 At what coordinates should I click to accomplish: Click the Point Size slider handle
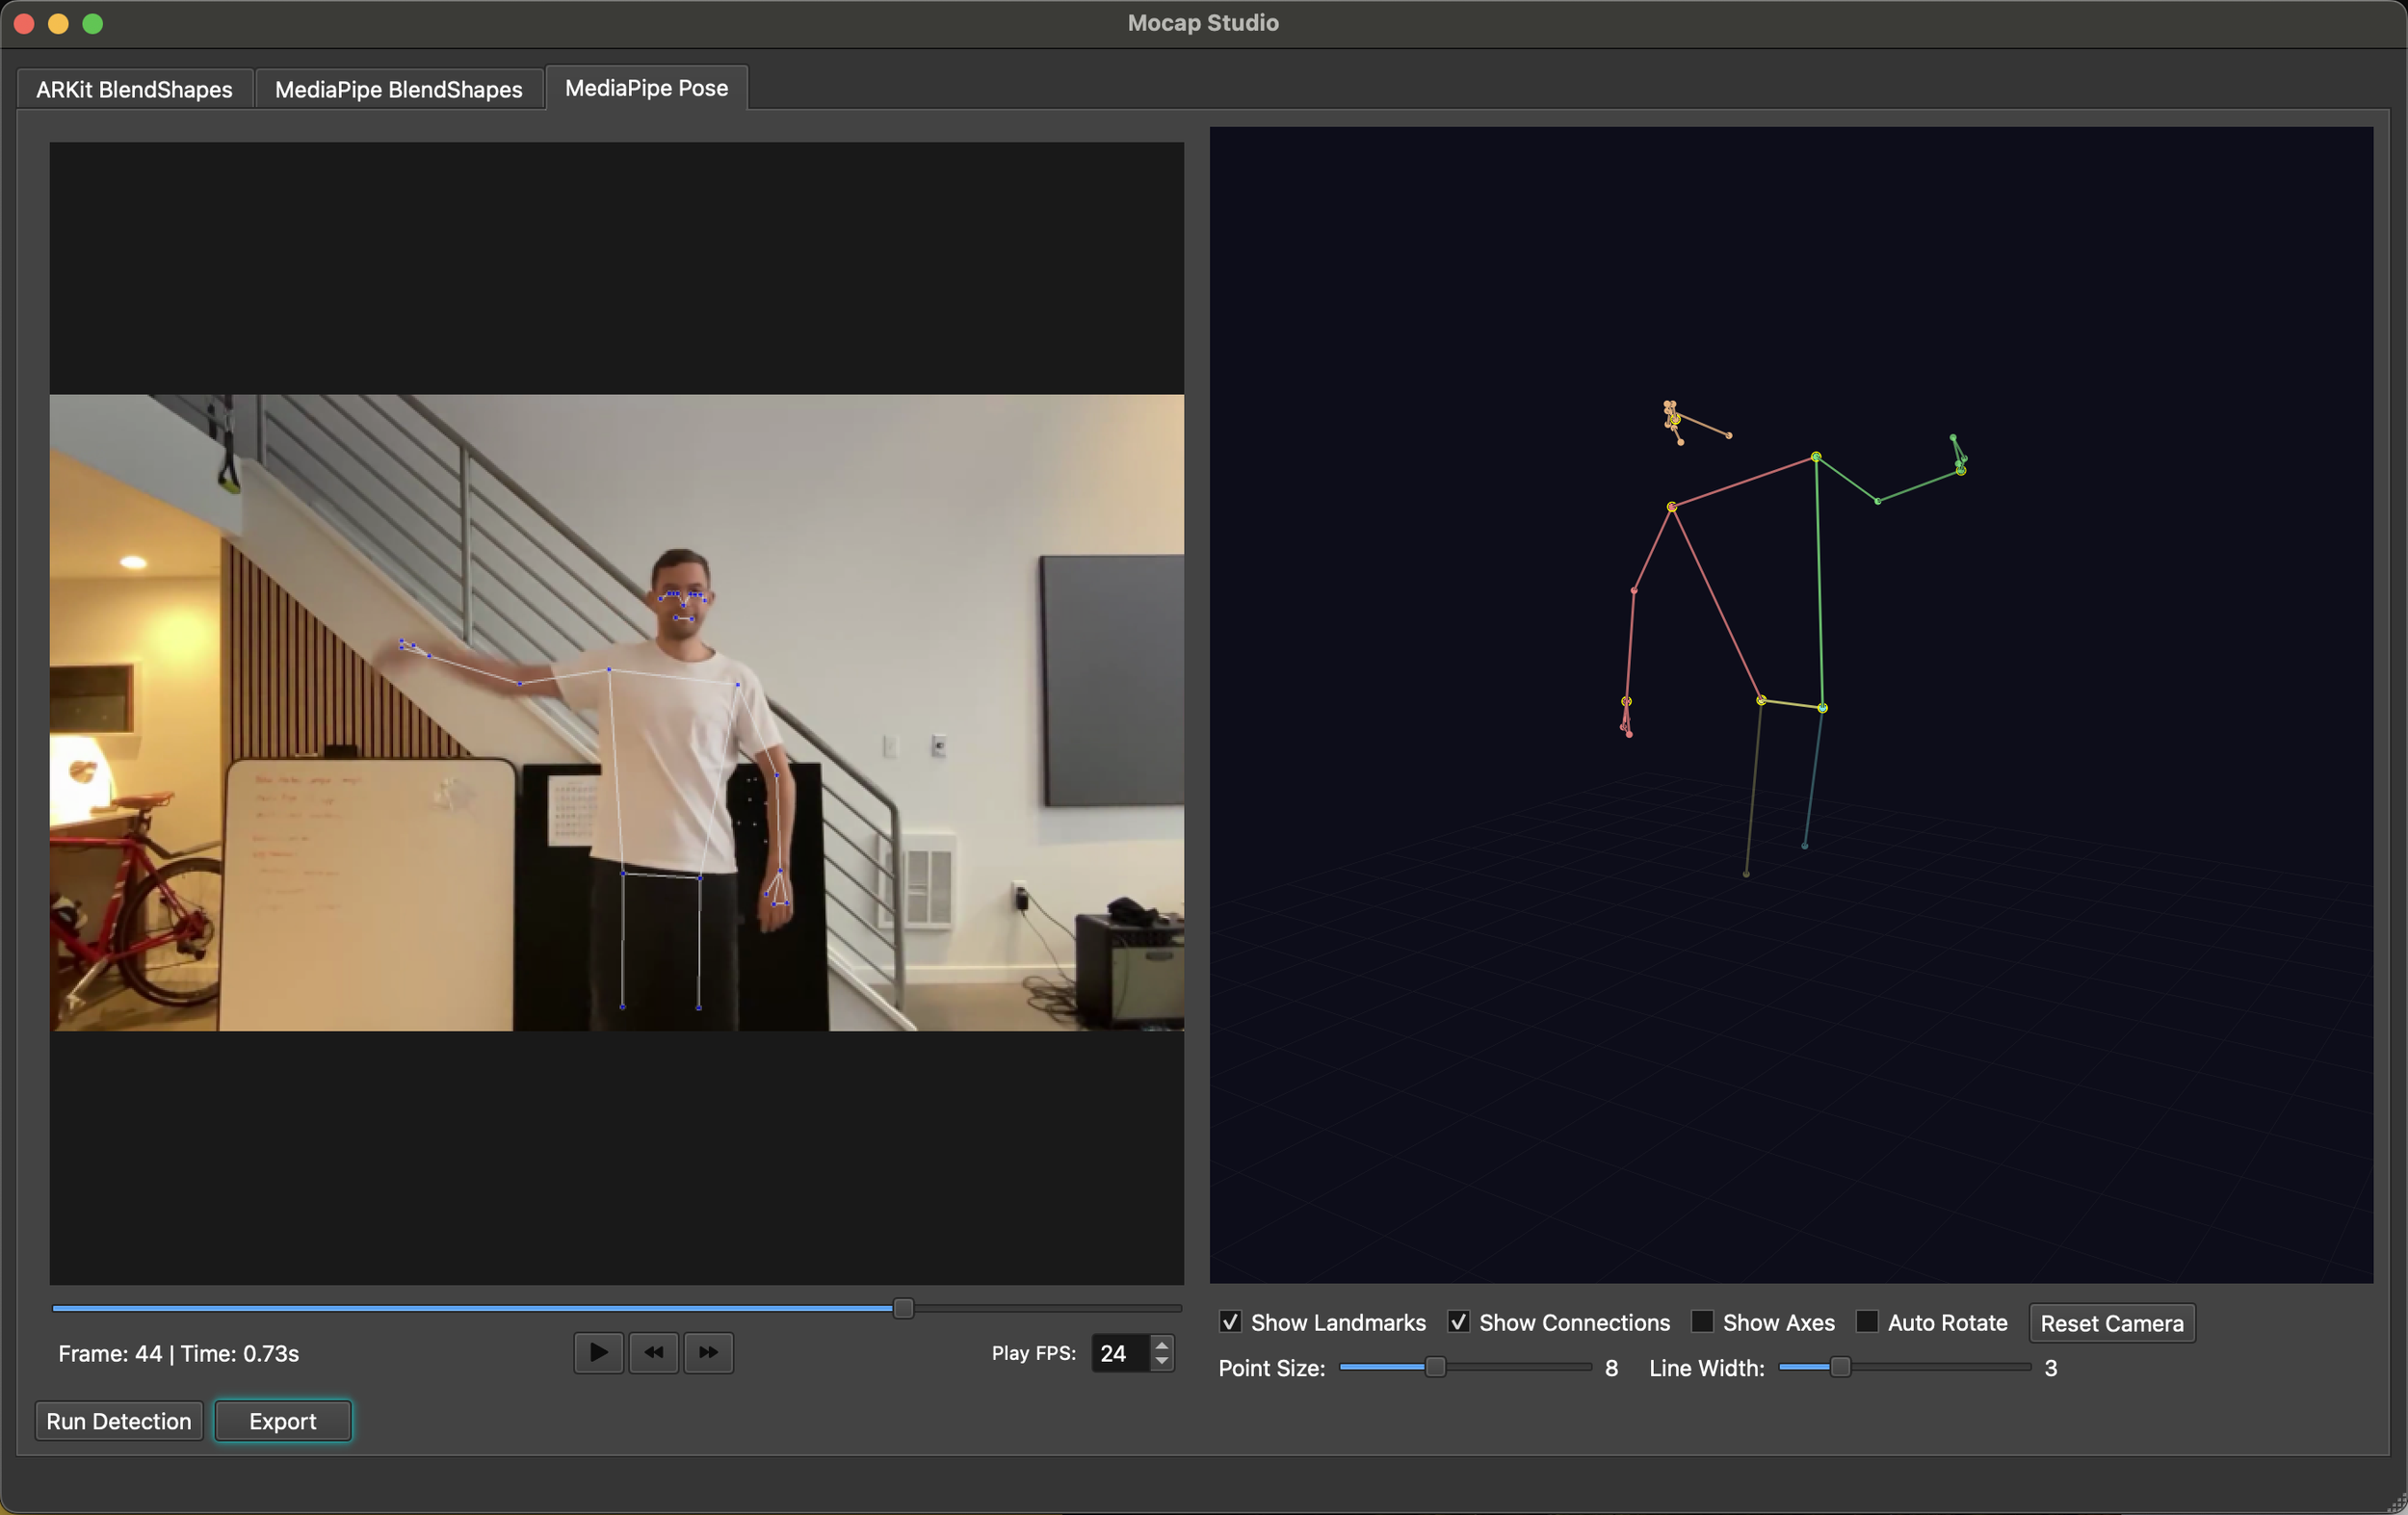pyautogui.click(x=1435, y=1367)
